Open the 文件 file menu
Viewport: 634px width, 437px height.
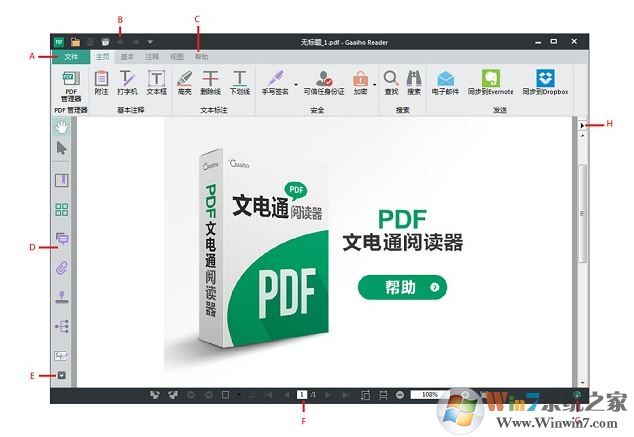coord(71,57)
